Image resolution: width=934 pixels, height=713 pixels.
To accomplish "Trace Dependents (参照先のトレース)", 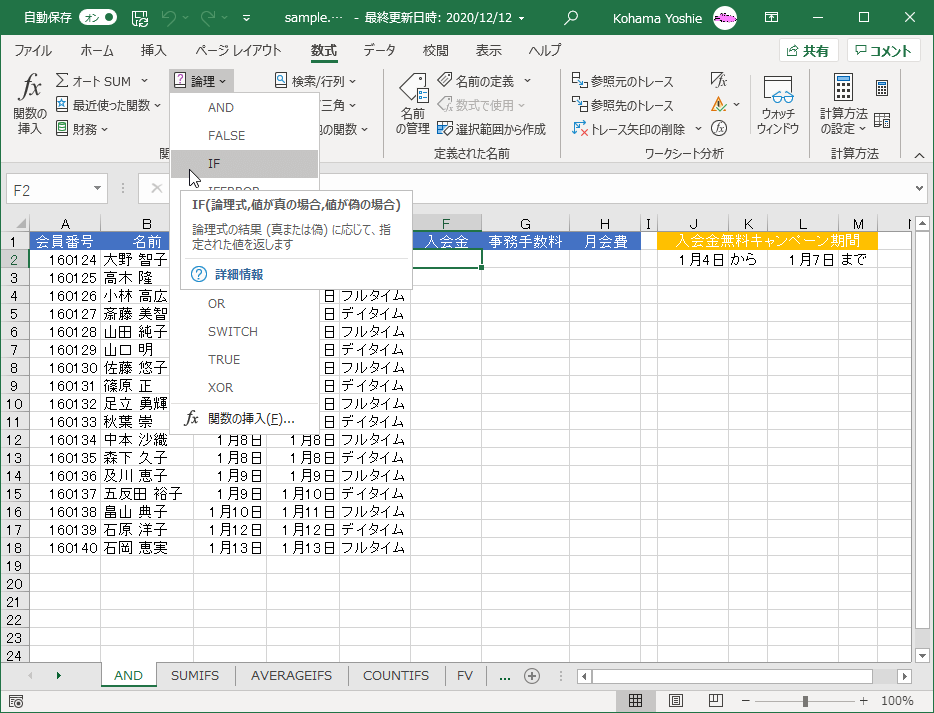I will 622,105.
